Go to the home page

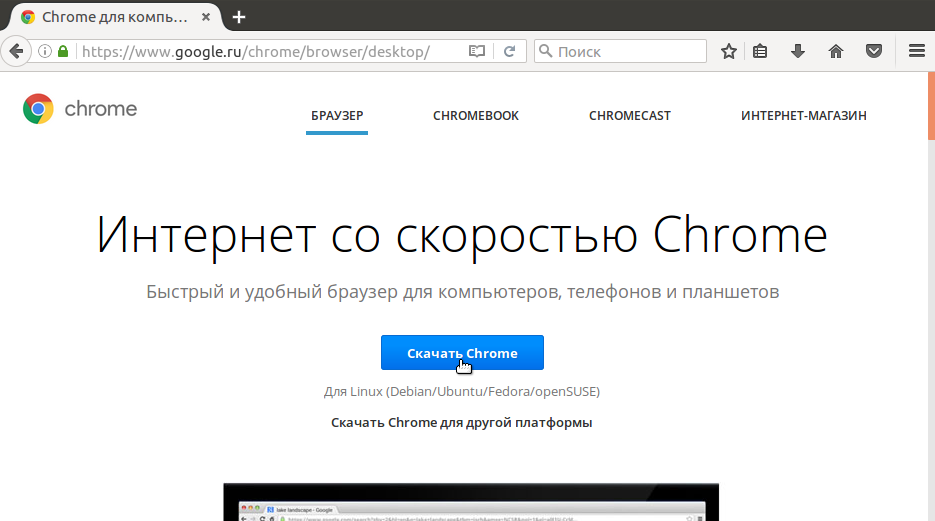tap(836, 51)
